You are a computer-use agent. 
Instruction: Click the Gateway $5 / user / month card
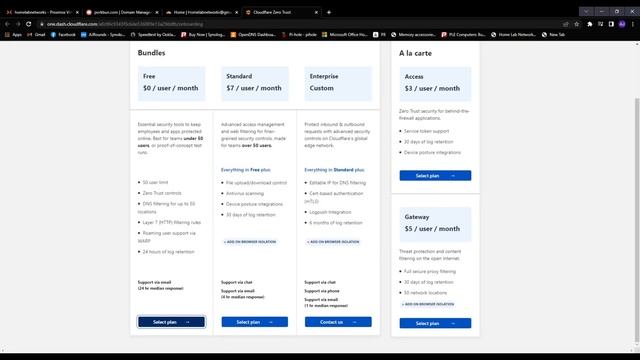coord(435,224)
